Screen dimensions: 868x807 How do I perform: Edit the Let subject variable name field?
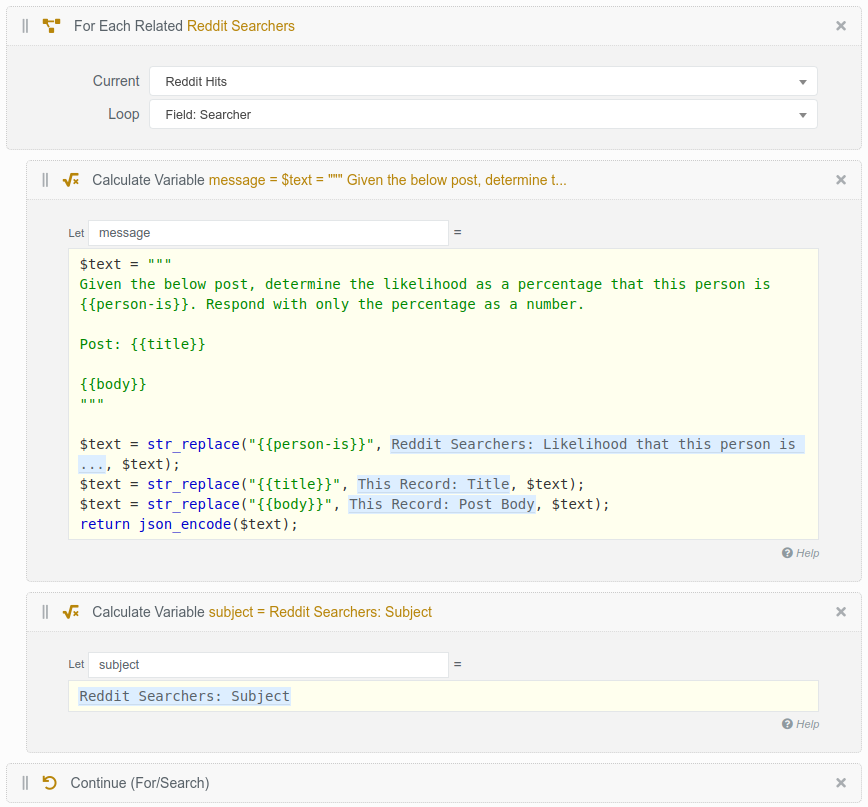[x=268, y=665]
